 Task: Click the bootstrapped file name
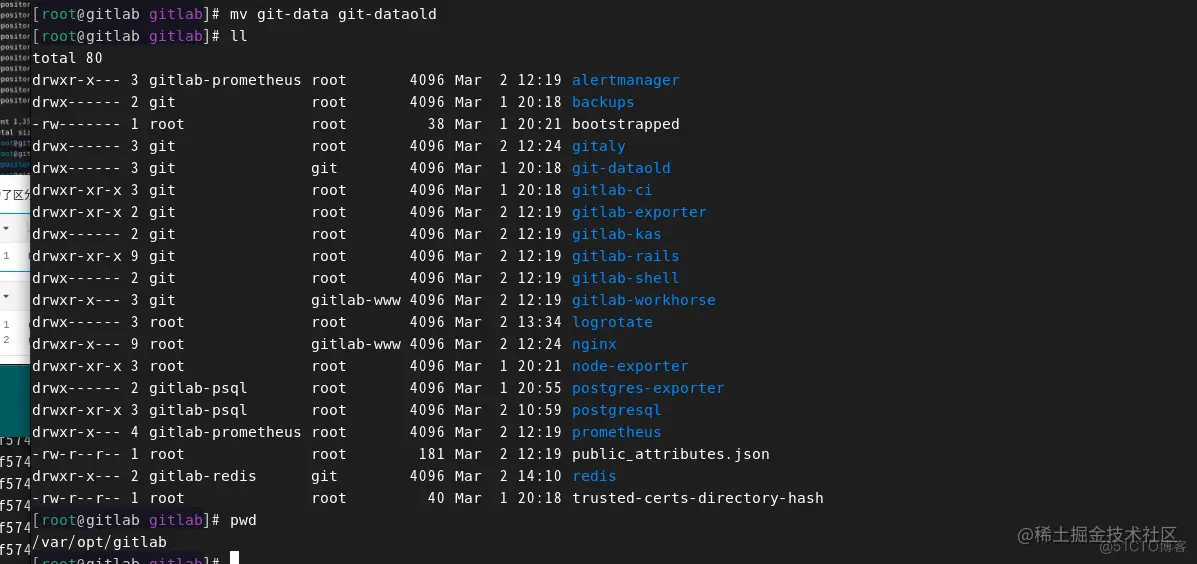tap(625, 124)
